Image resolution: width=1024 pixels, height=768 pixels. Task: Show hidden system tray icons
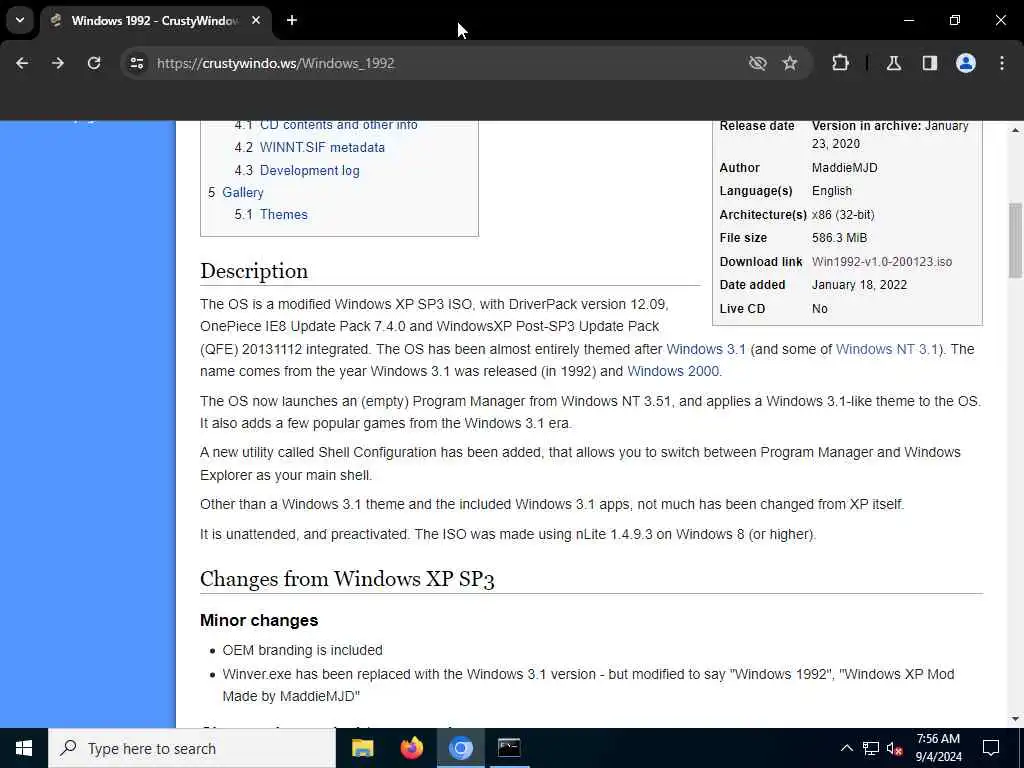click(846, 748)
